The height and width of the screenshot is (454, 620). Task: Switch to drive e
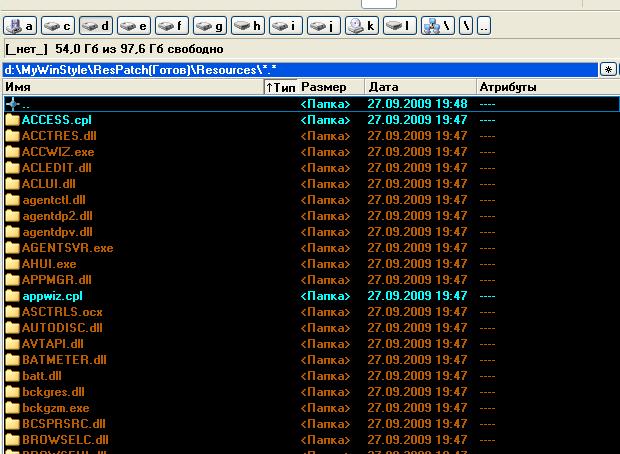pyautogui.click(x=134, y=26)
